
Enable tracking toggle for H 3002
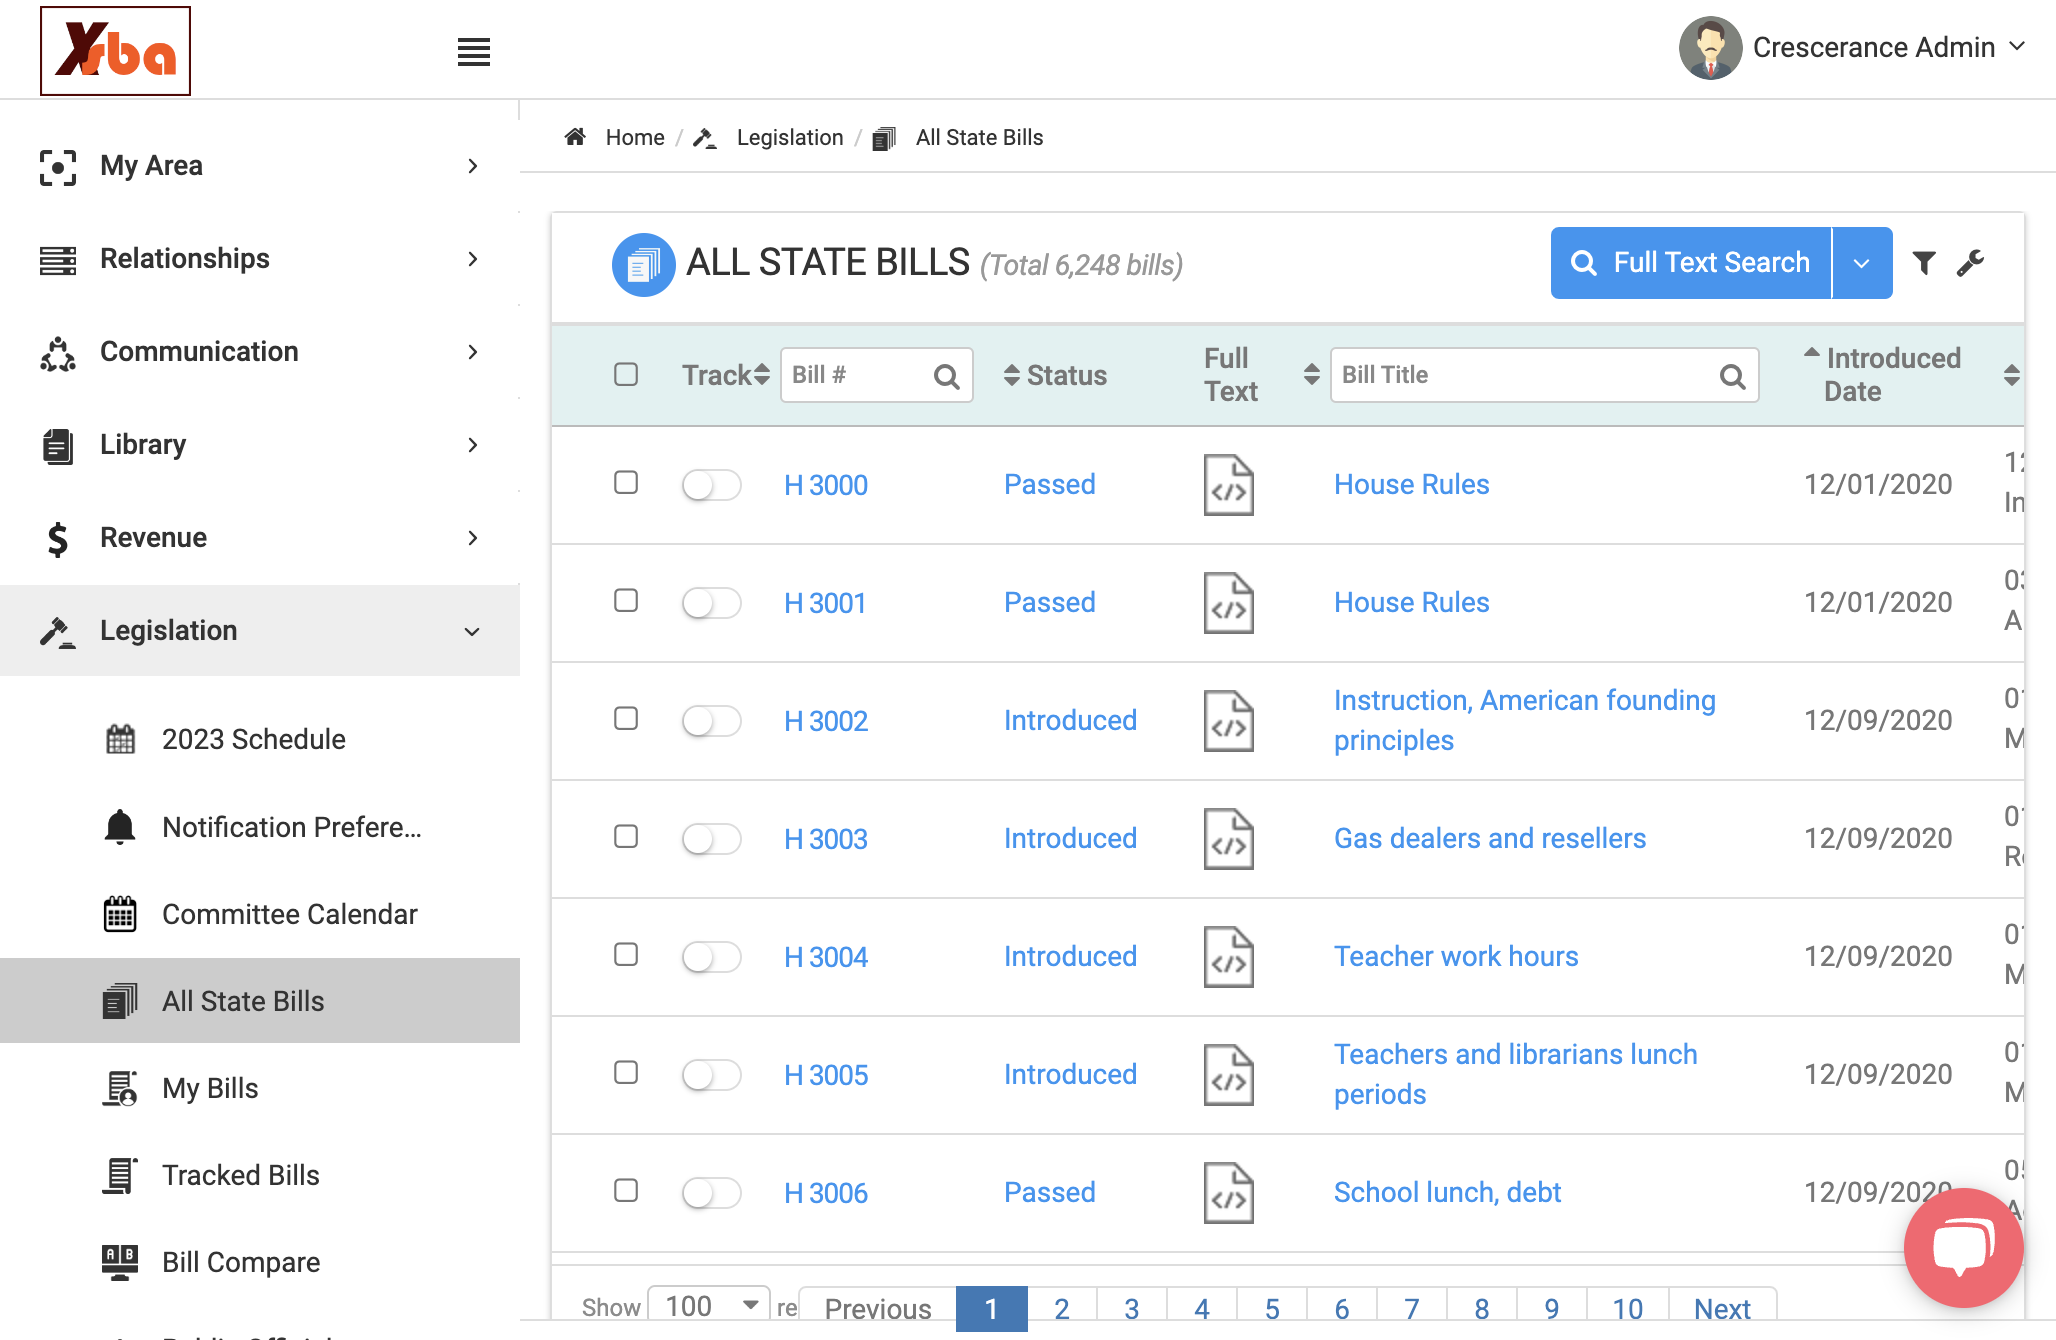711,721
